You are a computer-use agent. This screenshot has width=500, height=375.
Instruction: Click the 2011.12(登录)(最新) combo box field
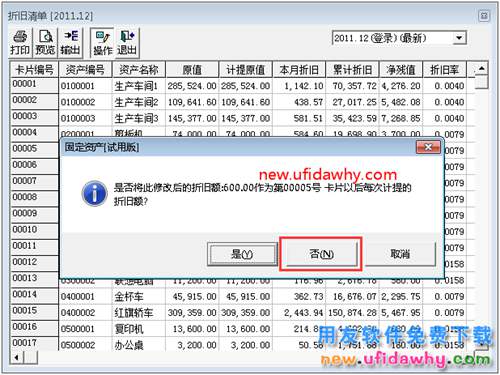pyautogui.click(x=399, y=38)
